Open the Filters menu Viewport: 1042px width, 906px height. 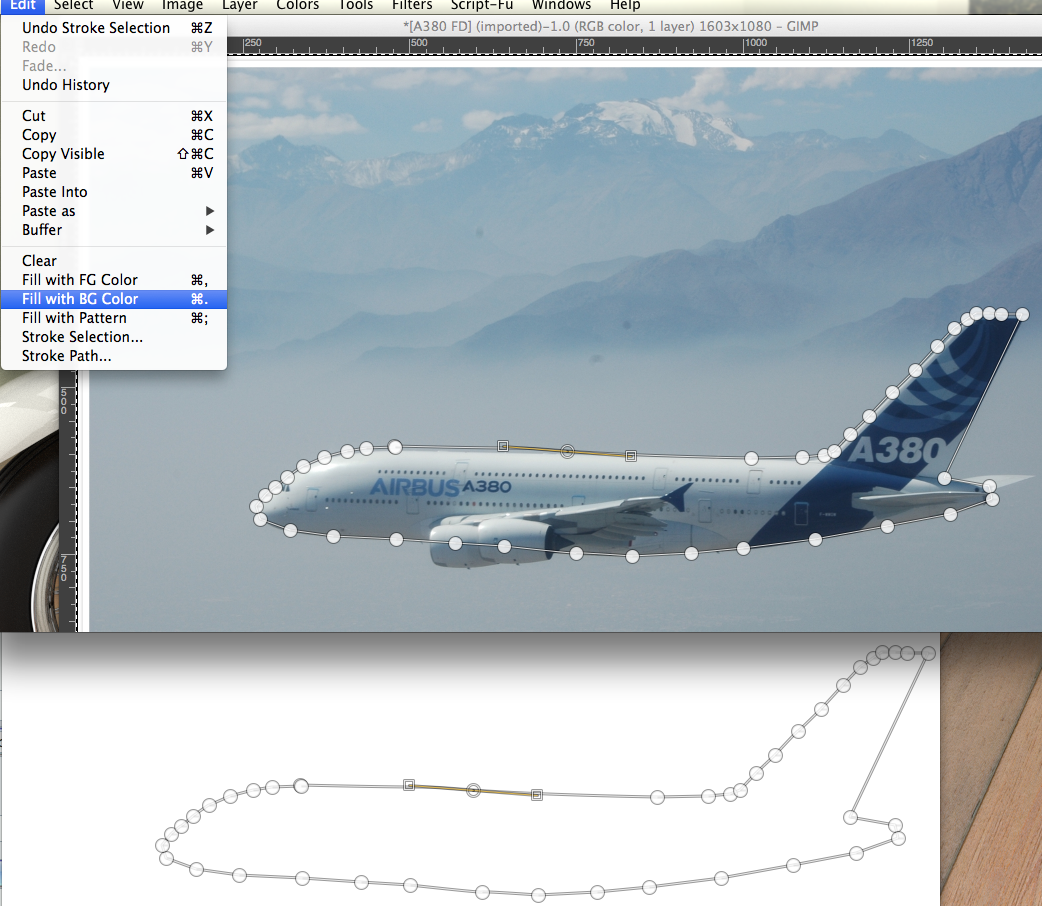pyautogui.click(x=412, y=5)
